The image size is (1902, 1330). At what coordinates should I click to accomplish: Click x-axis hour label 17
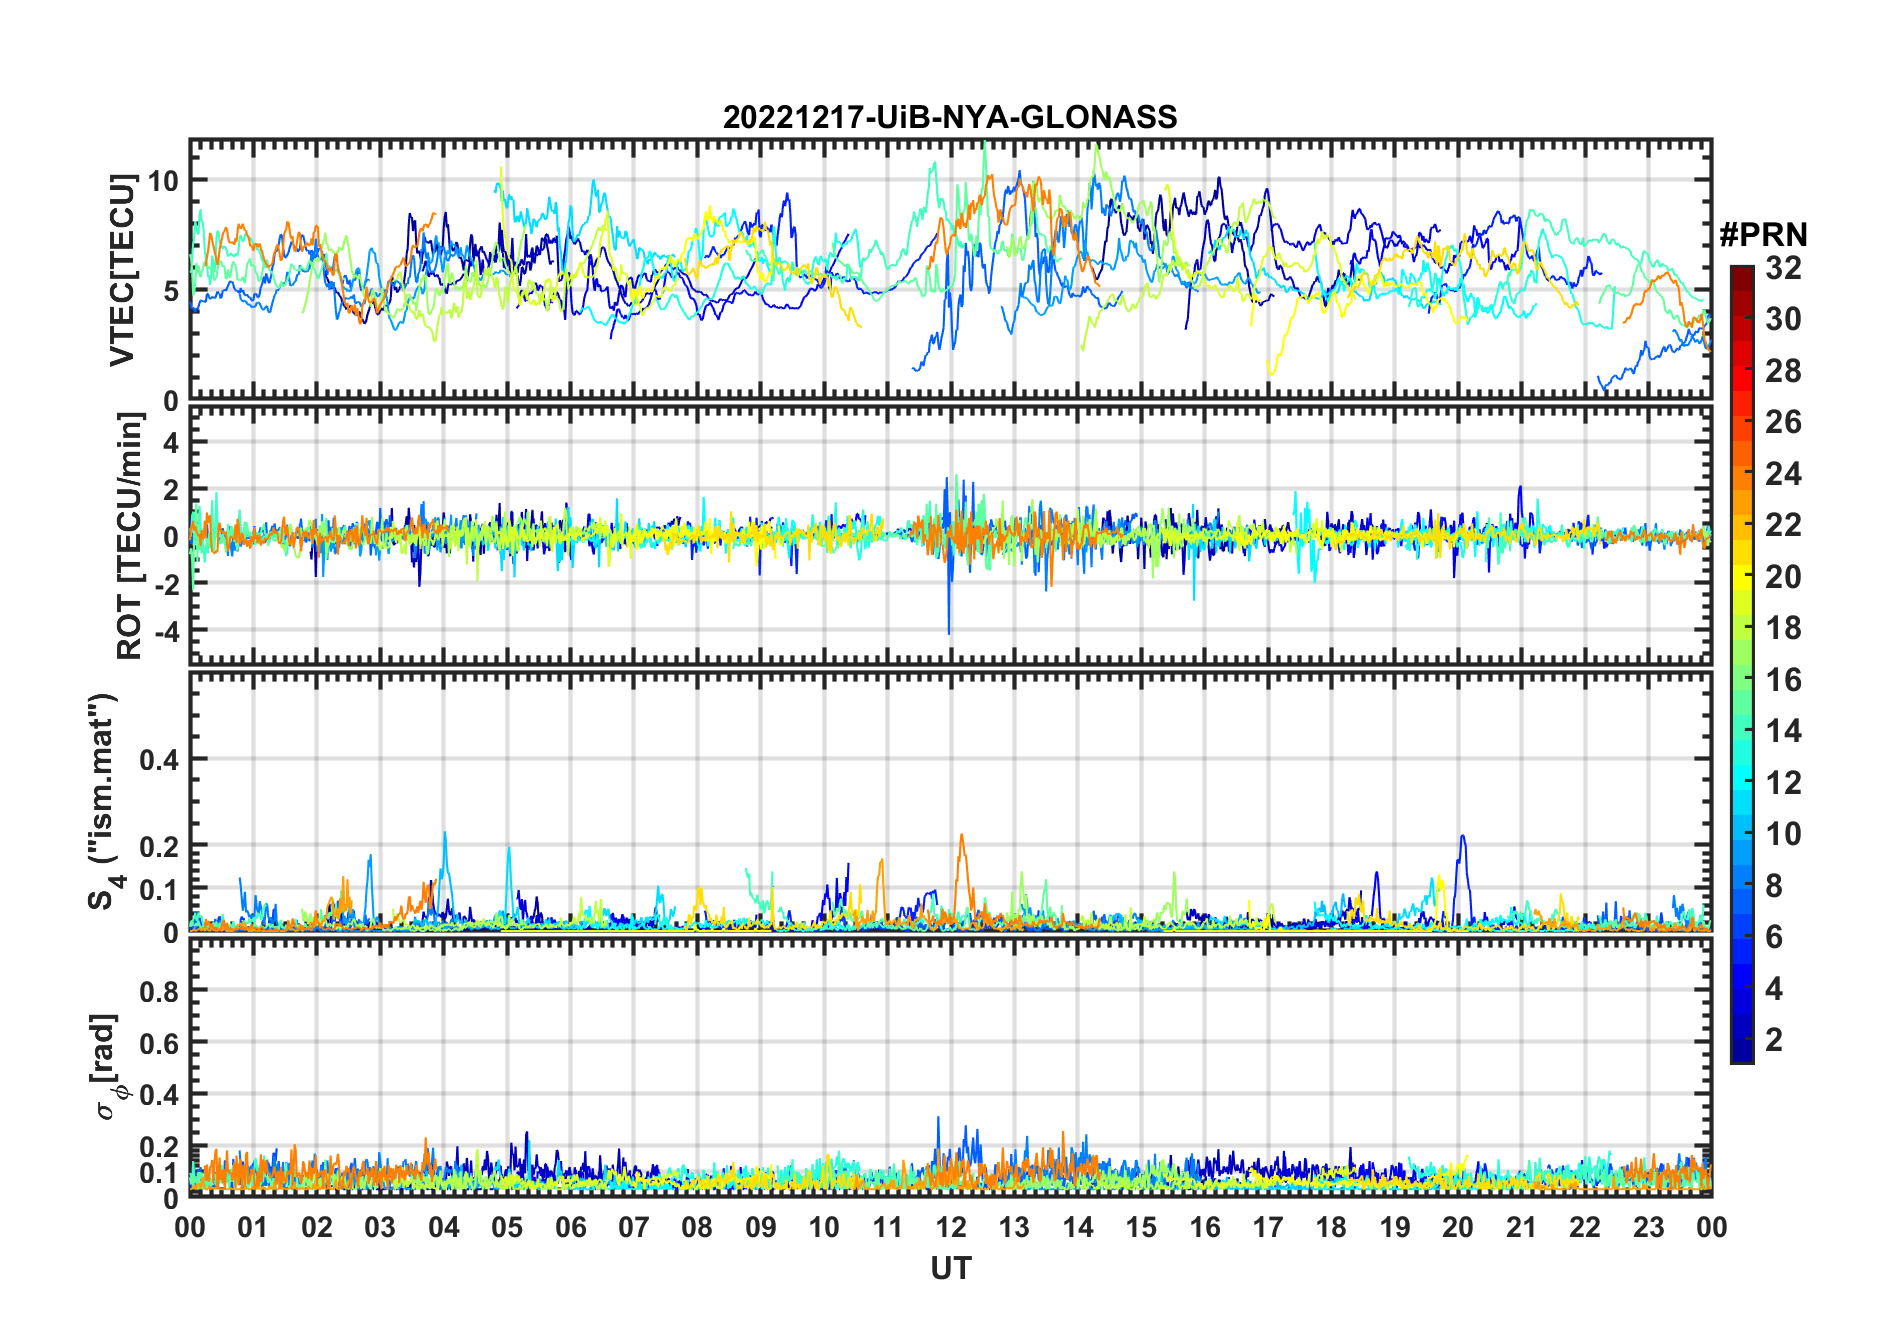(1268, 1226)
